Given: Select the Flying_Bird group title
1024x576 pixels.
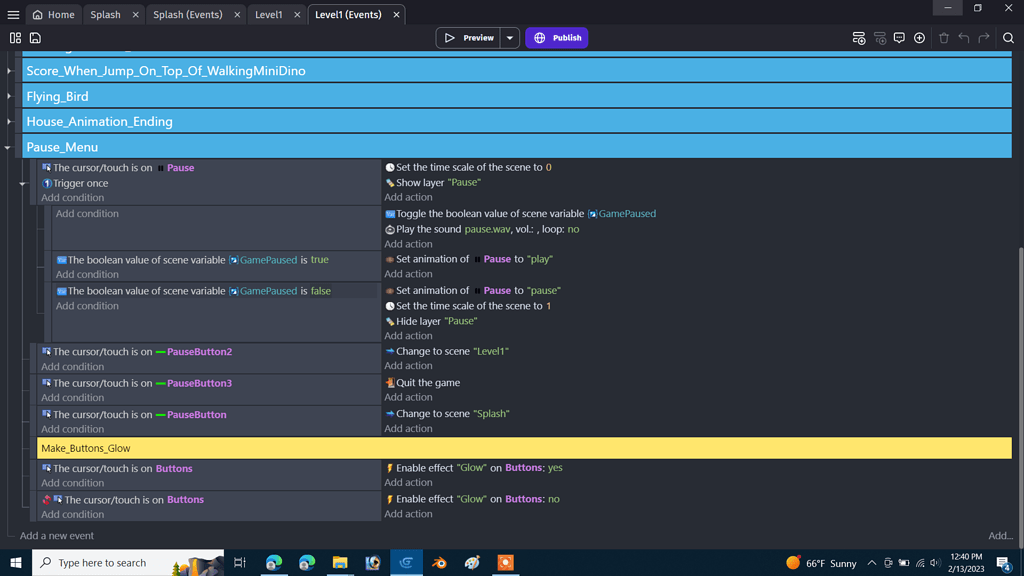Looking at the screenshot, I should [x=57, y=96].
